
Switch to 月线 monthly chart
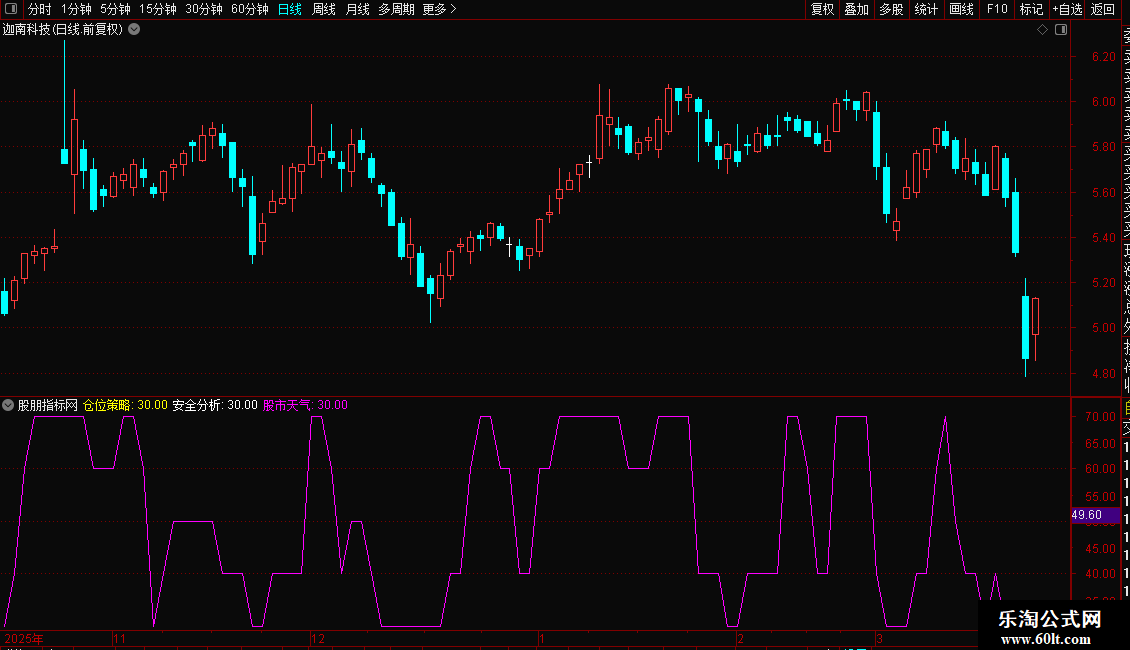(x=357, y=9)
